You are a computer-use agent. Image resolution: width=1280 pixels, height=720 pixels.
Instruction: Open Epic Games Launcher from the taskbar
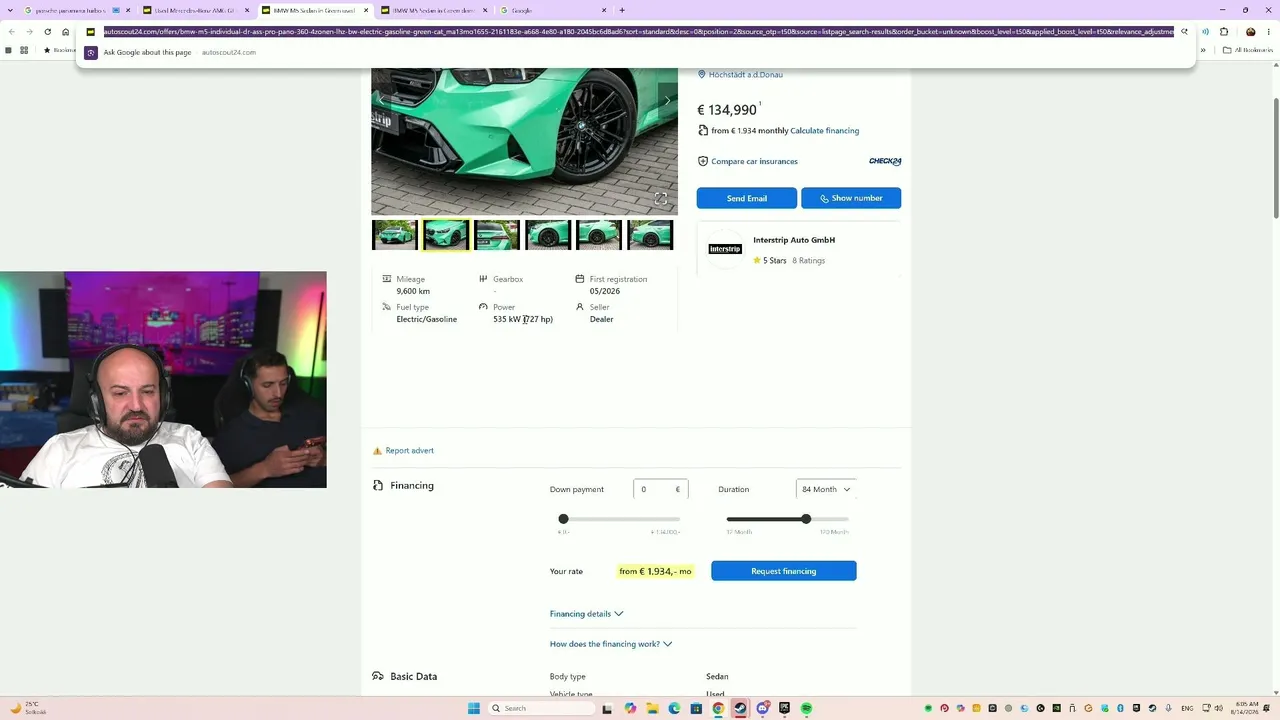784,708
